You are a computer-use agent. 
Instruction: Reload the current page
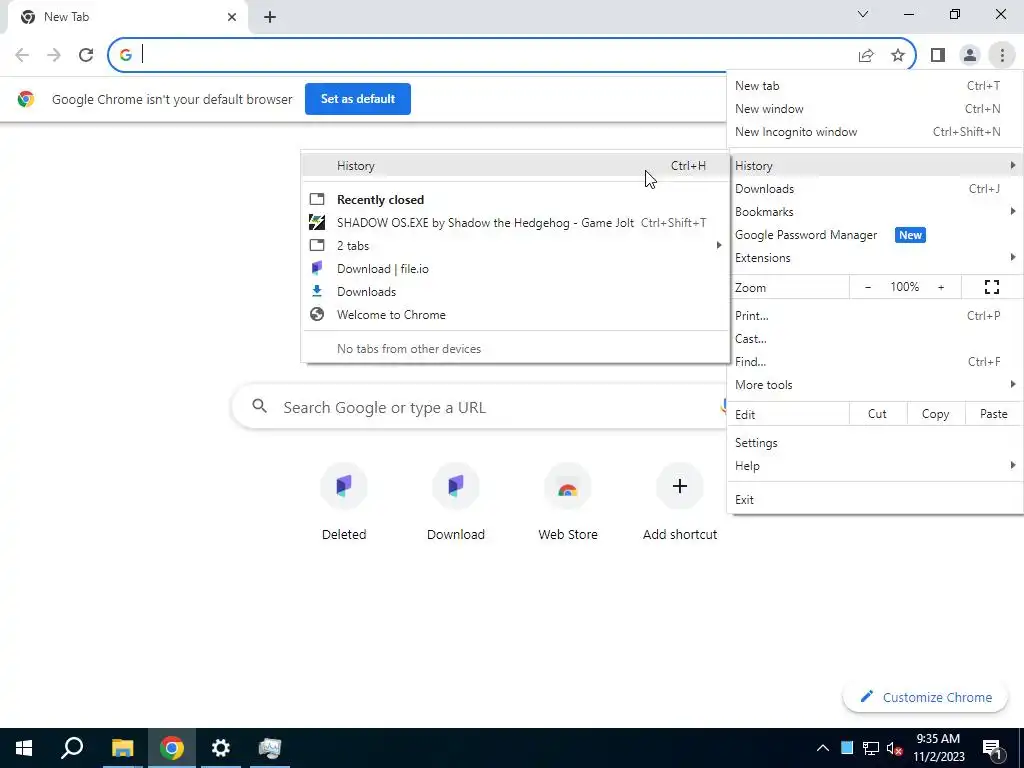click(86, 55)
